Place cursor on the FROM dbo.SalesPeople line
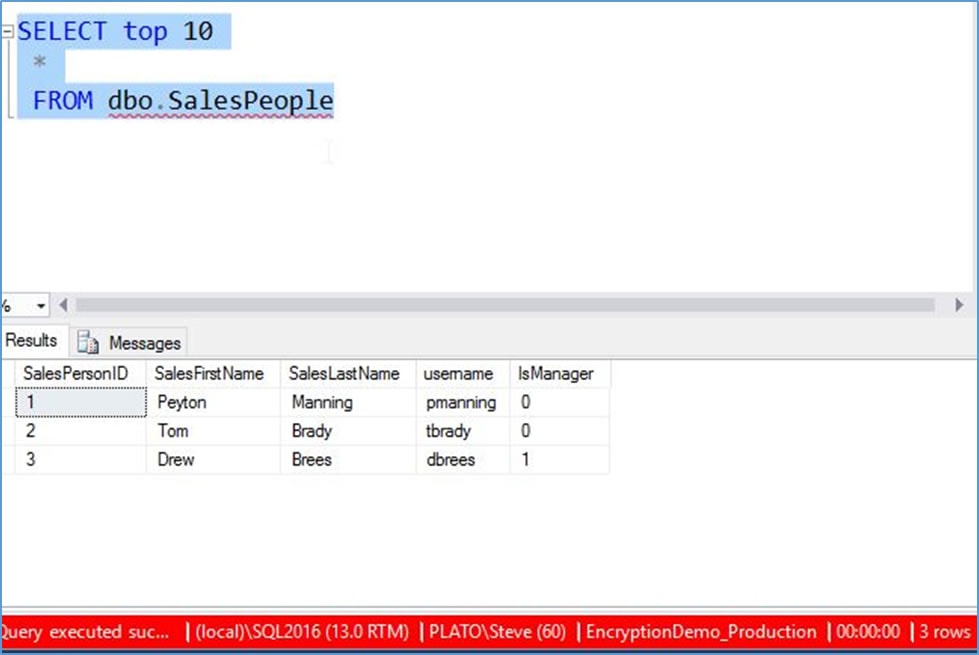The width and height of the screenshot is (979, 655). pyautogui.click(x=180, y=100)
